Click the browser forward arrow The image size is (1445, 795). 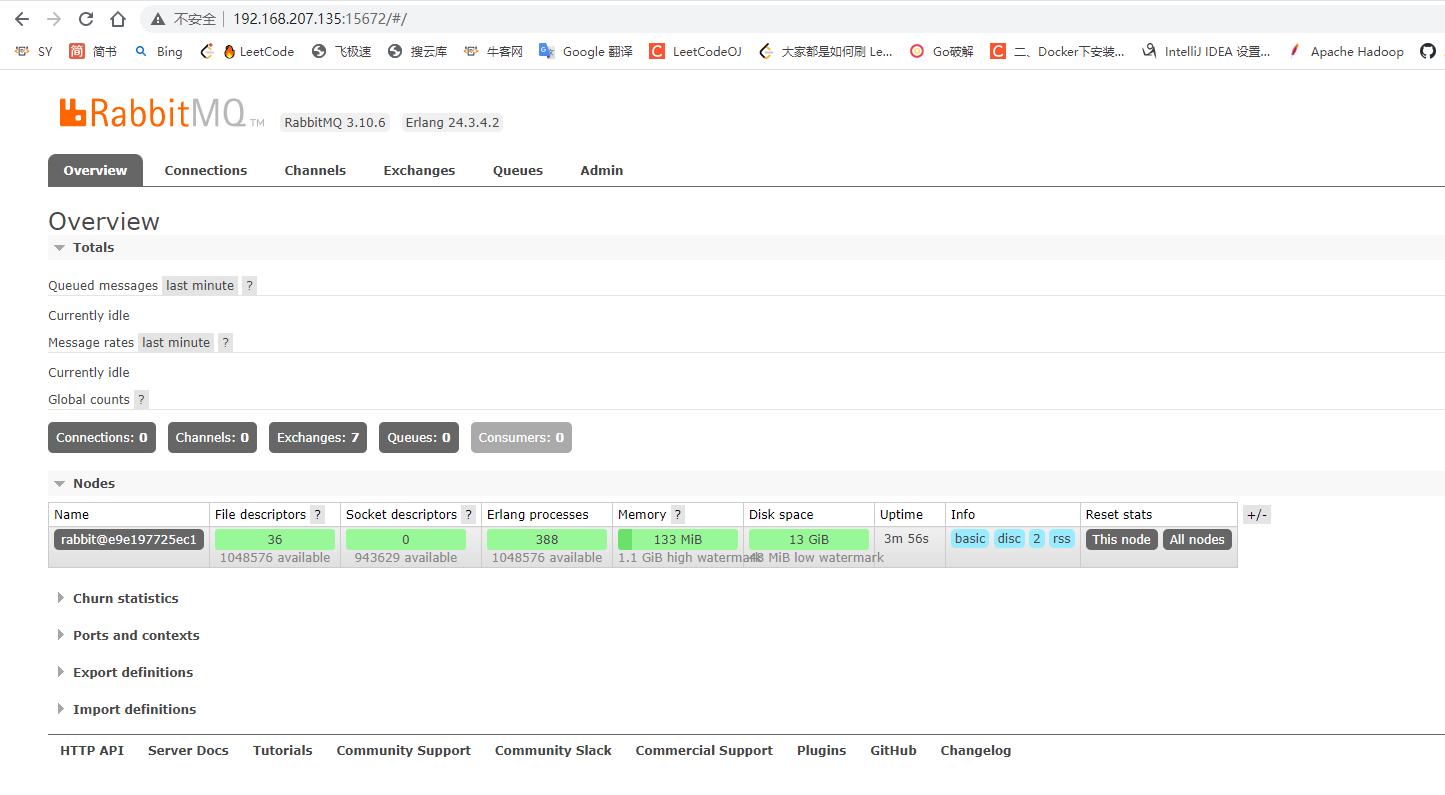[54, 19]
